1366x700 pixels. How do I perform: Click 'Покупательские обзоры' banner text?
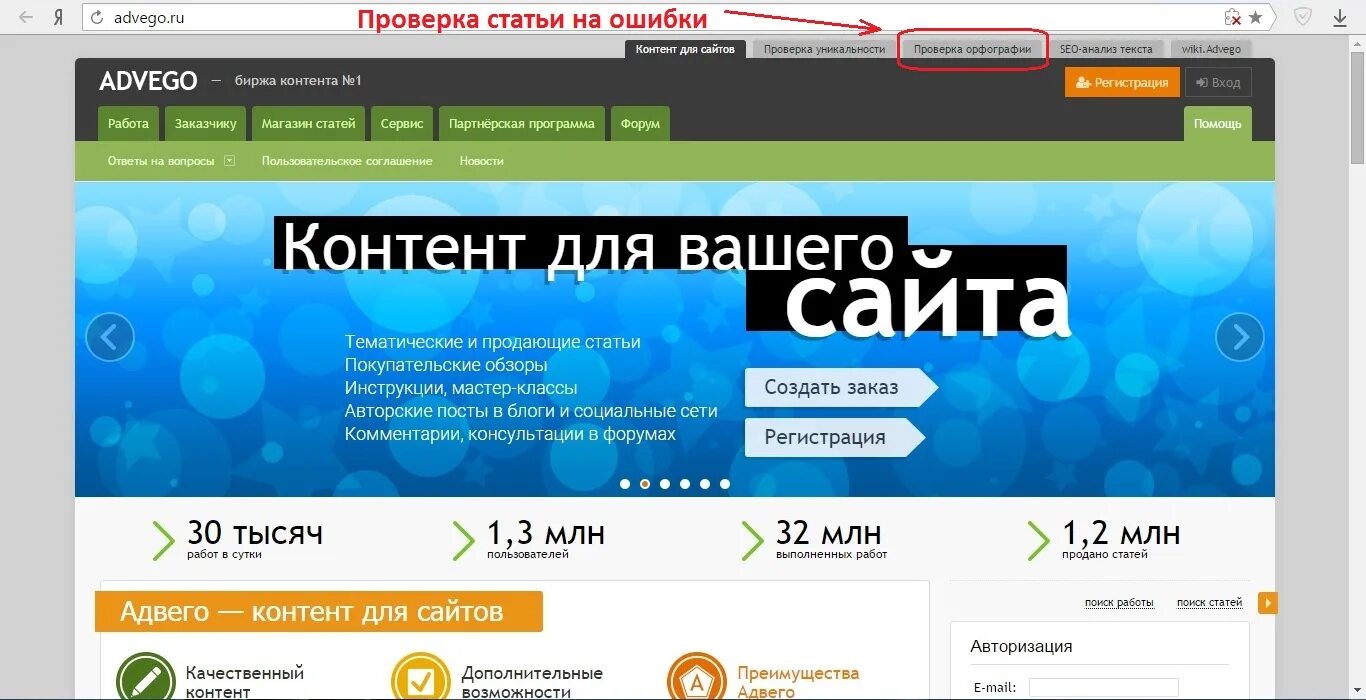tap(446, 365)
